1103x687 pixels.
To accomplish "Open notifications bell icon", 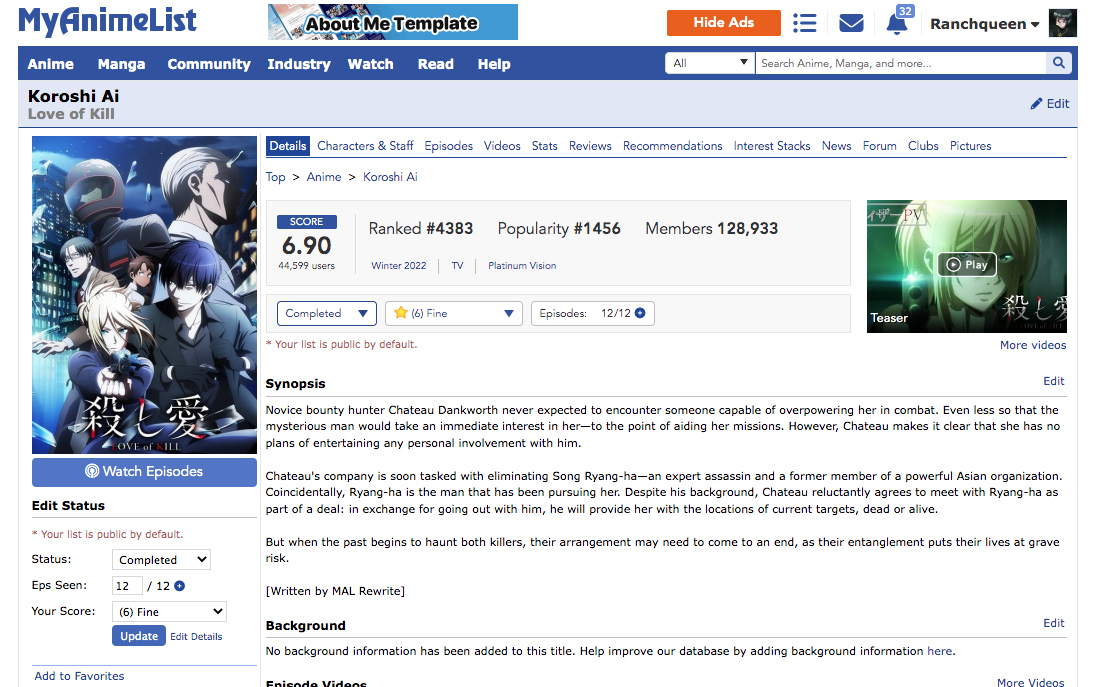I will (897, 23).
